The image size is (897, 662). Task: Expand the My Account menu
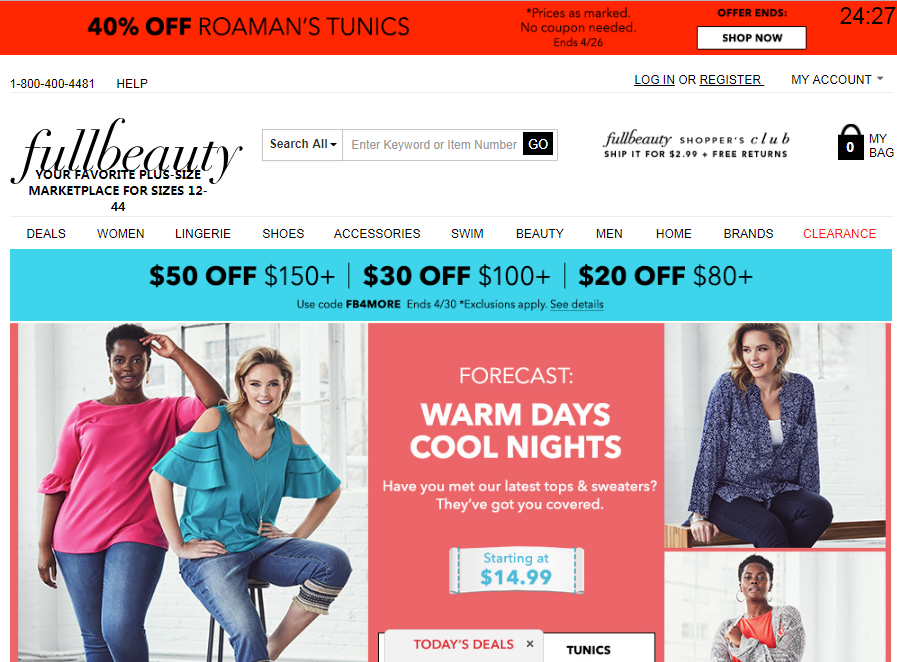[x=837, y=80]
